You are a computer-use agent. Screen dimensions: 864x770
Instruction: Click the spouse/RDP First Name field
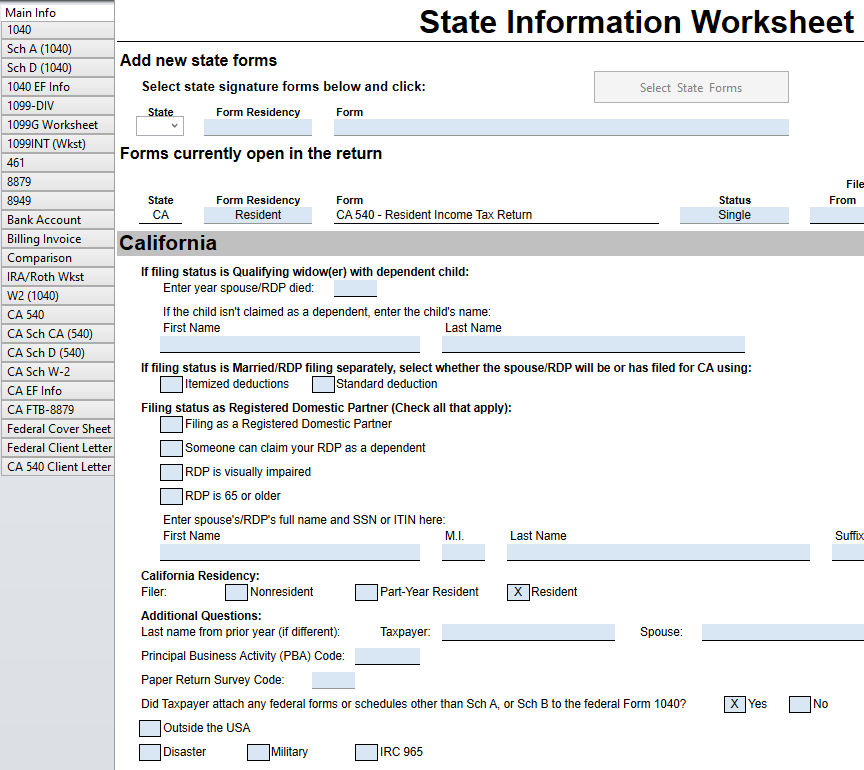(x=290, y=552)
